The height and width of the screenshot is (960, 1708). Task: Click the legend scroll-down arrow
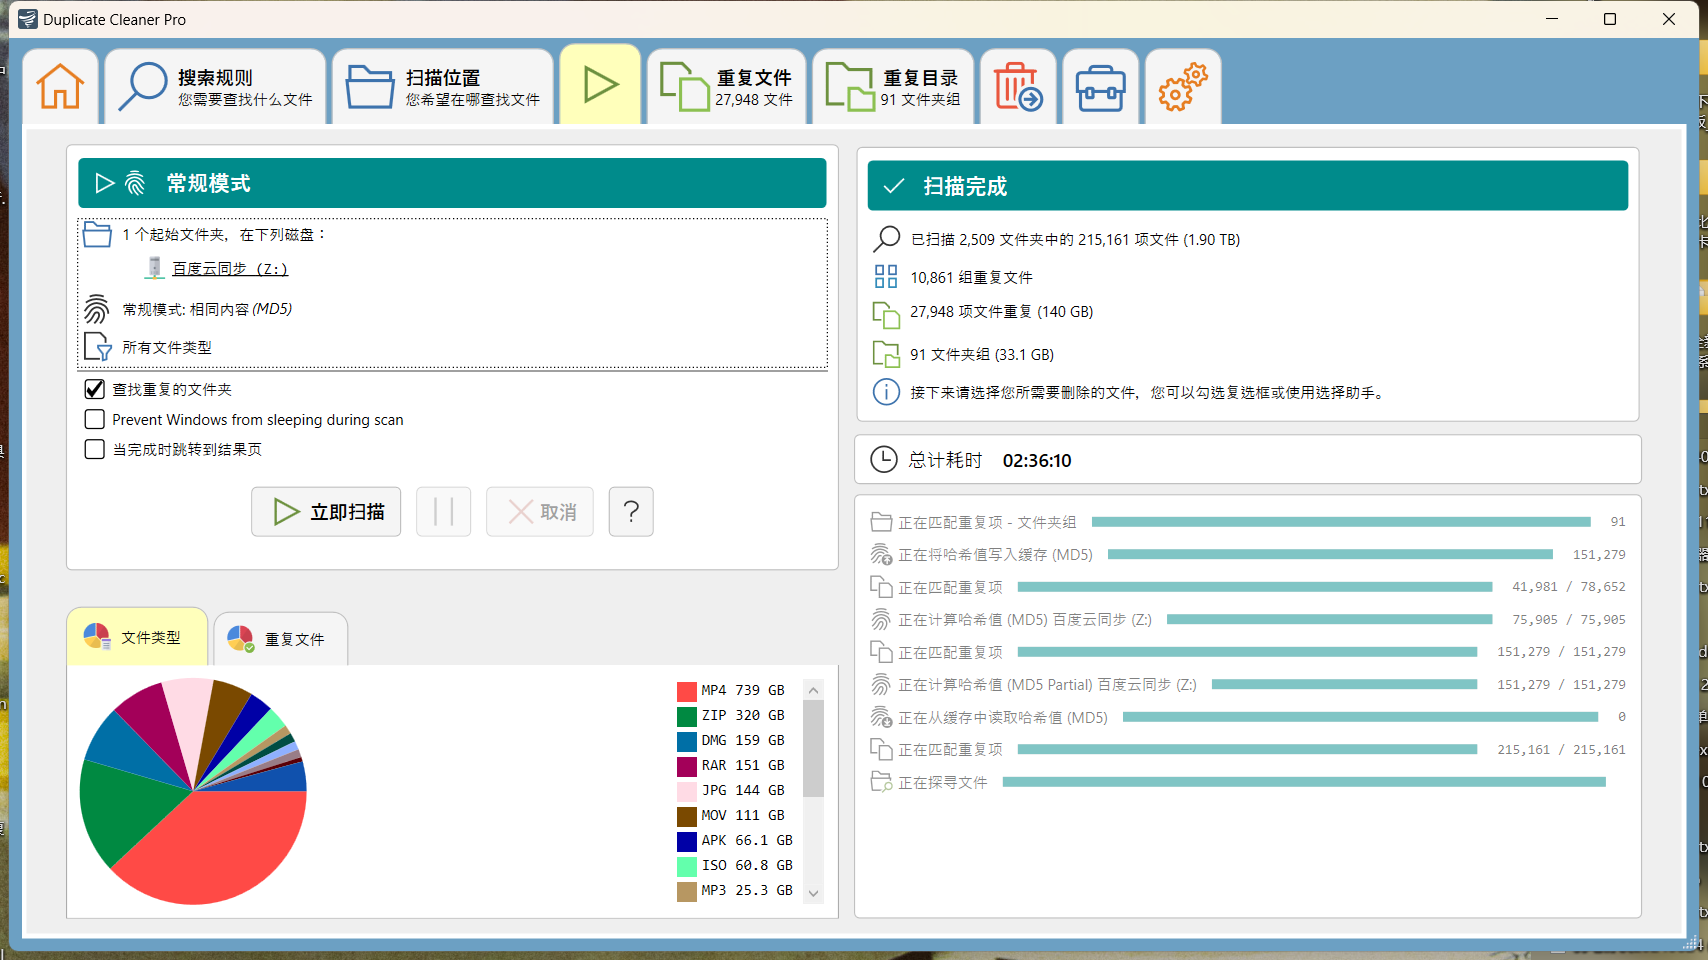point(814,893)
